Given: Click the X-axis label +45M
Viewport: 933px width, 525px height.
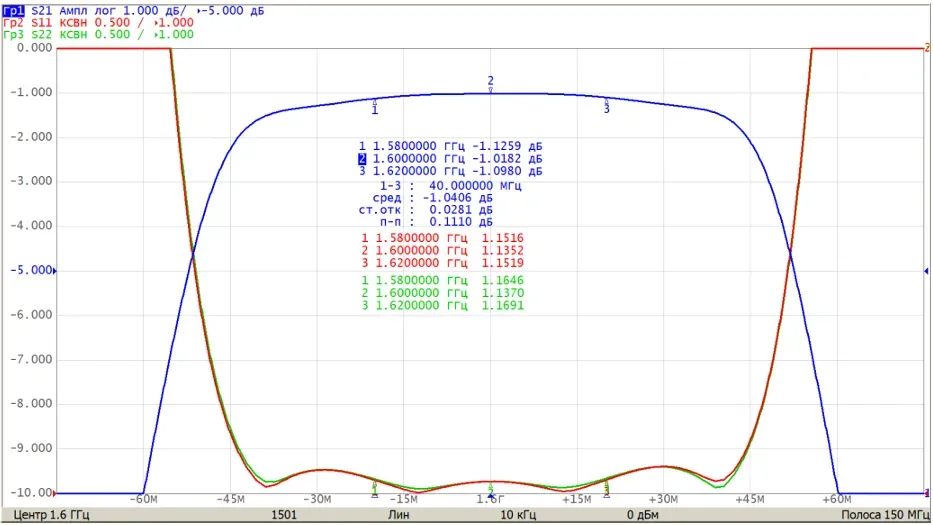Looking at the screenshot, I should tap(750, 499).
